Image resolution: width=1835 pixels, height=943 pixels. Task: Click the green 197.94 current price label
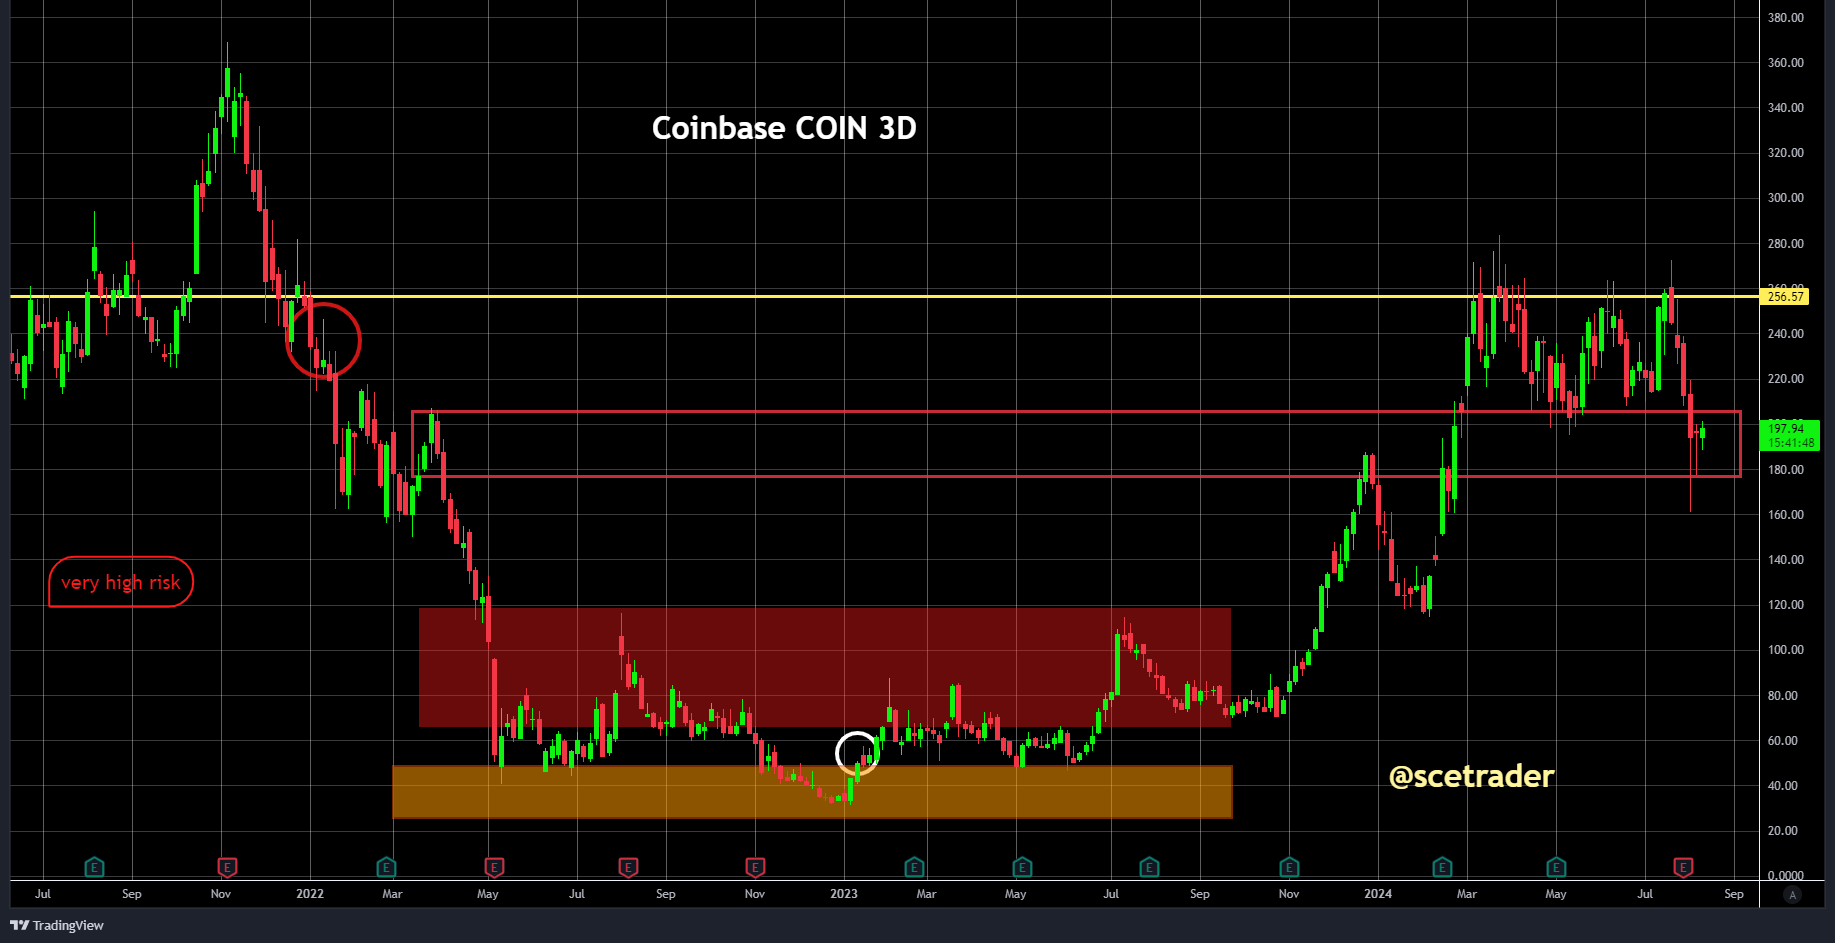[x=1790, y=436]
